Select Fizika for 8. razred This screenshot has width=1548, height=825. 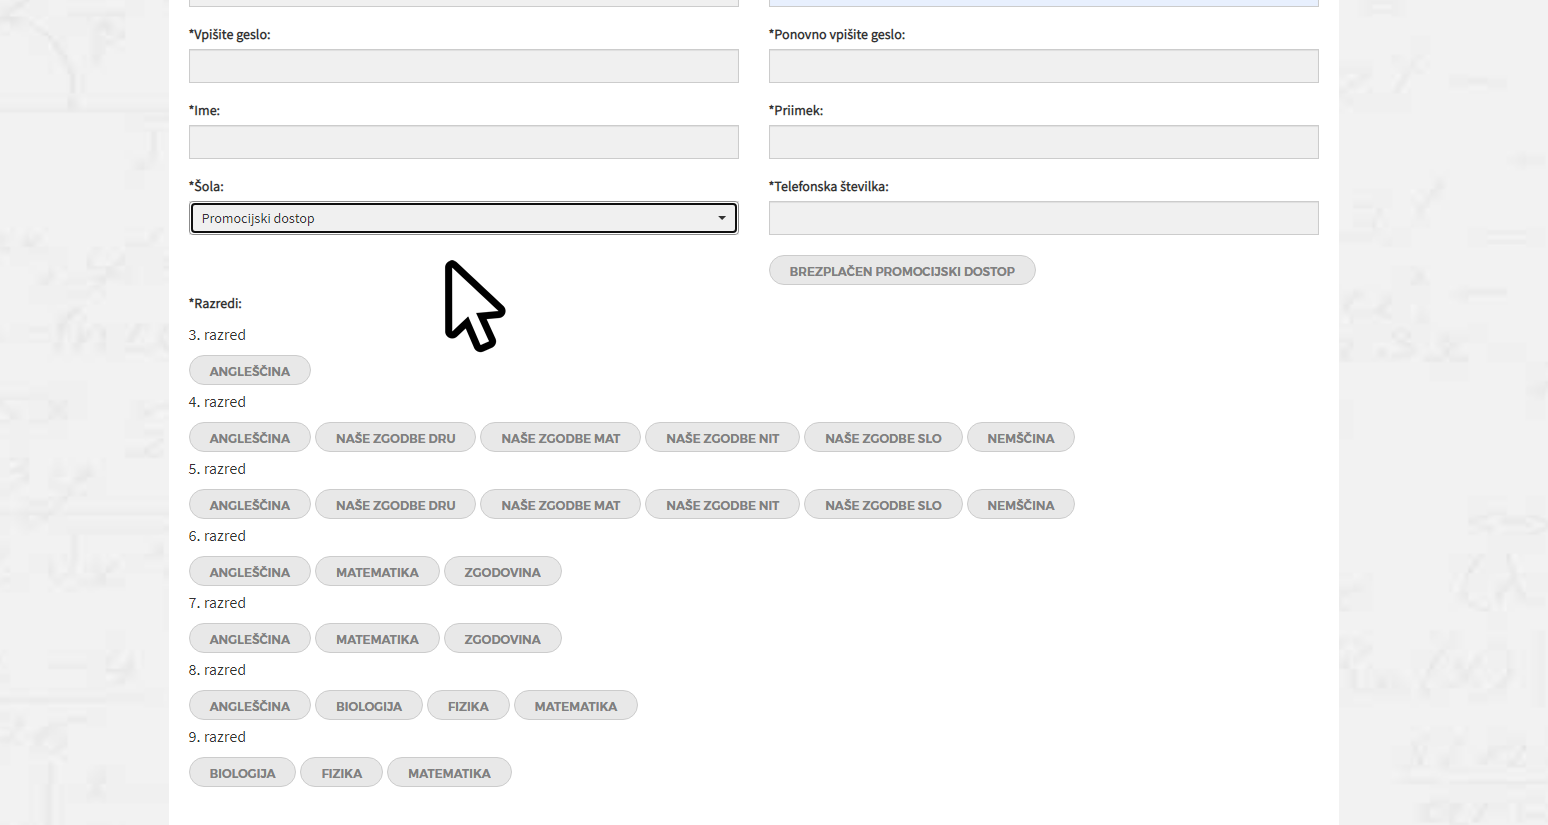[468, 706]
